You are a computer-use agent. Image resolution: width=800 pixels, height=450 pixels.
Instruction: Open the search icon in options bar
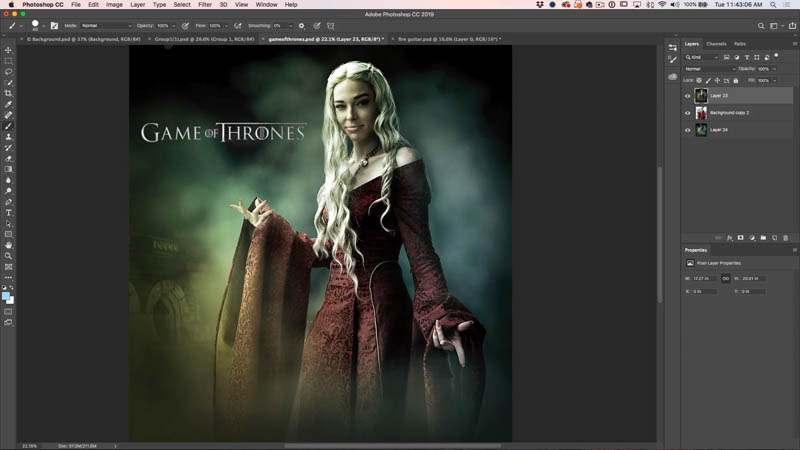coord(761,26)
